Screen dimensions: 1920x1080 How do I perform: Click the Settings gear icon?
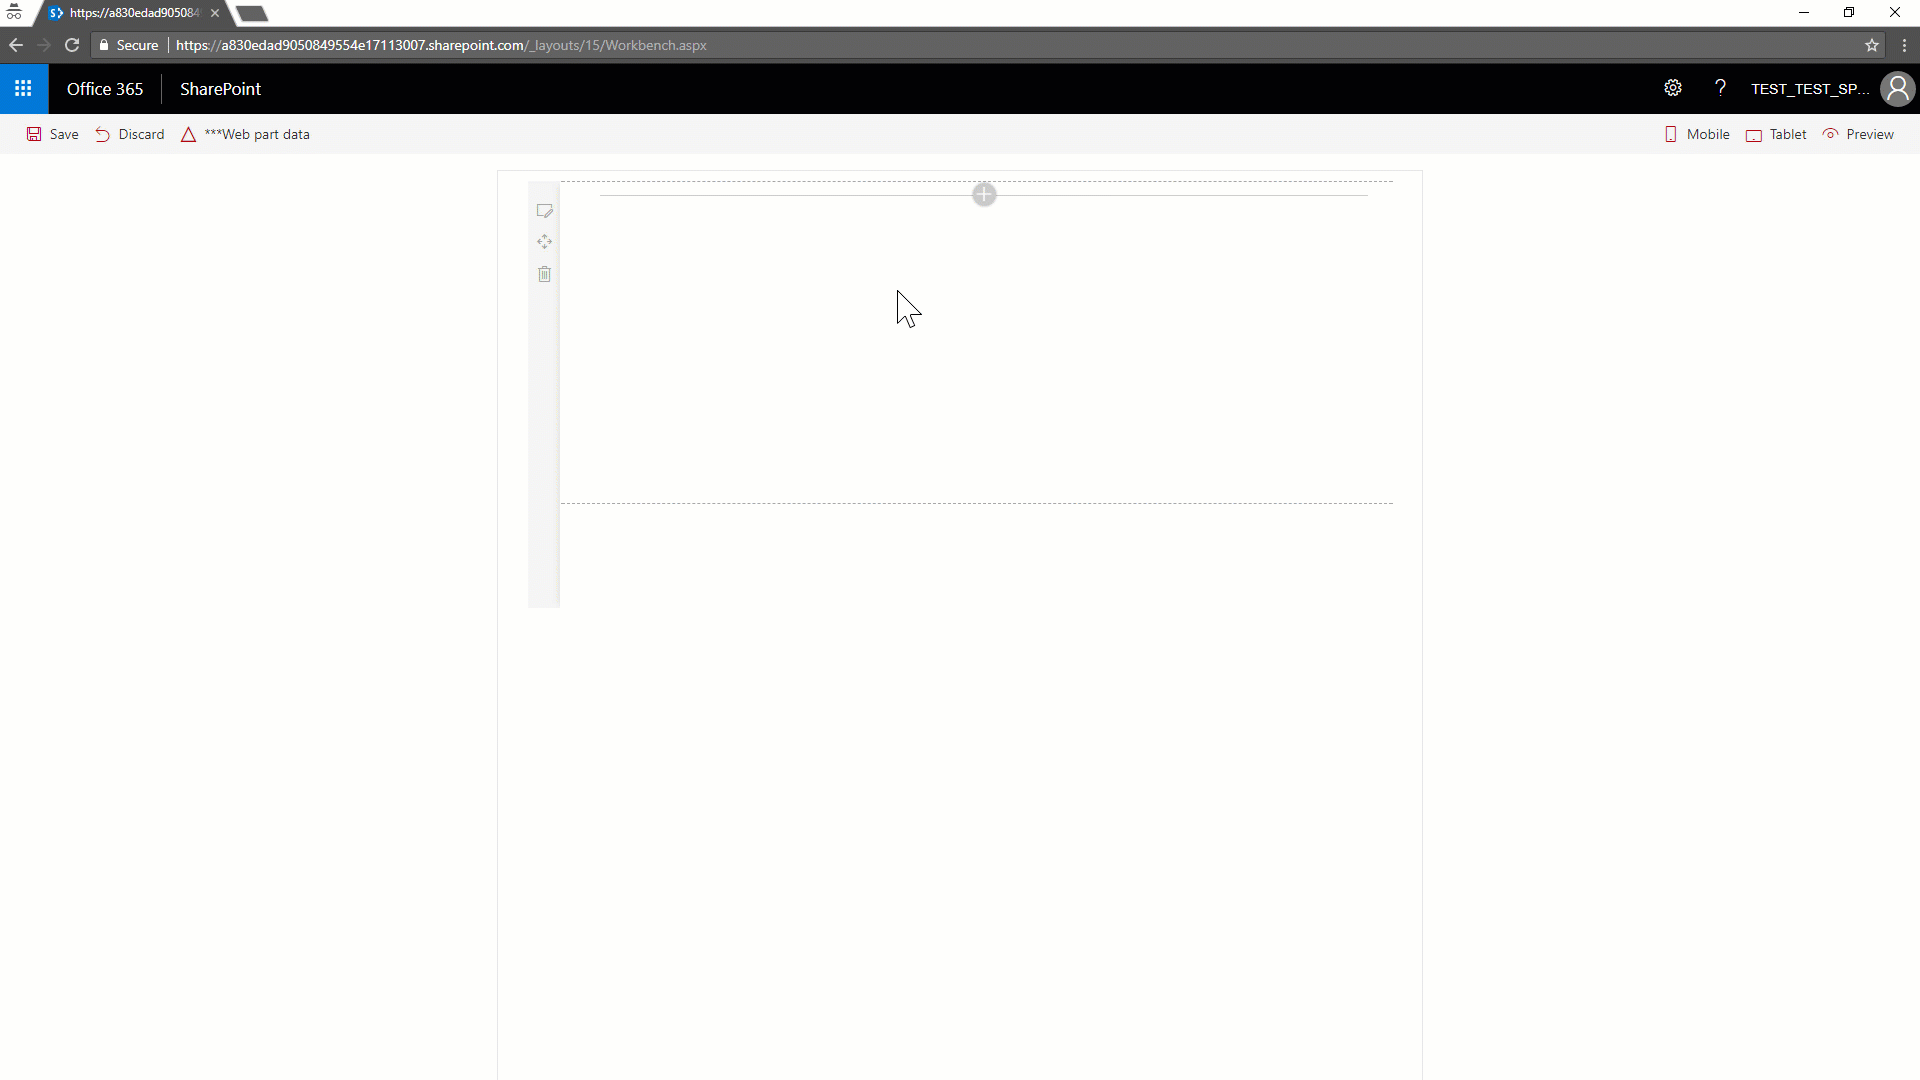tap(1671, 88)
